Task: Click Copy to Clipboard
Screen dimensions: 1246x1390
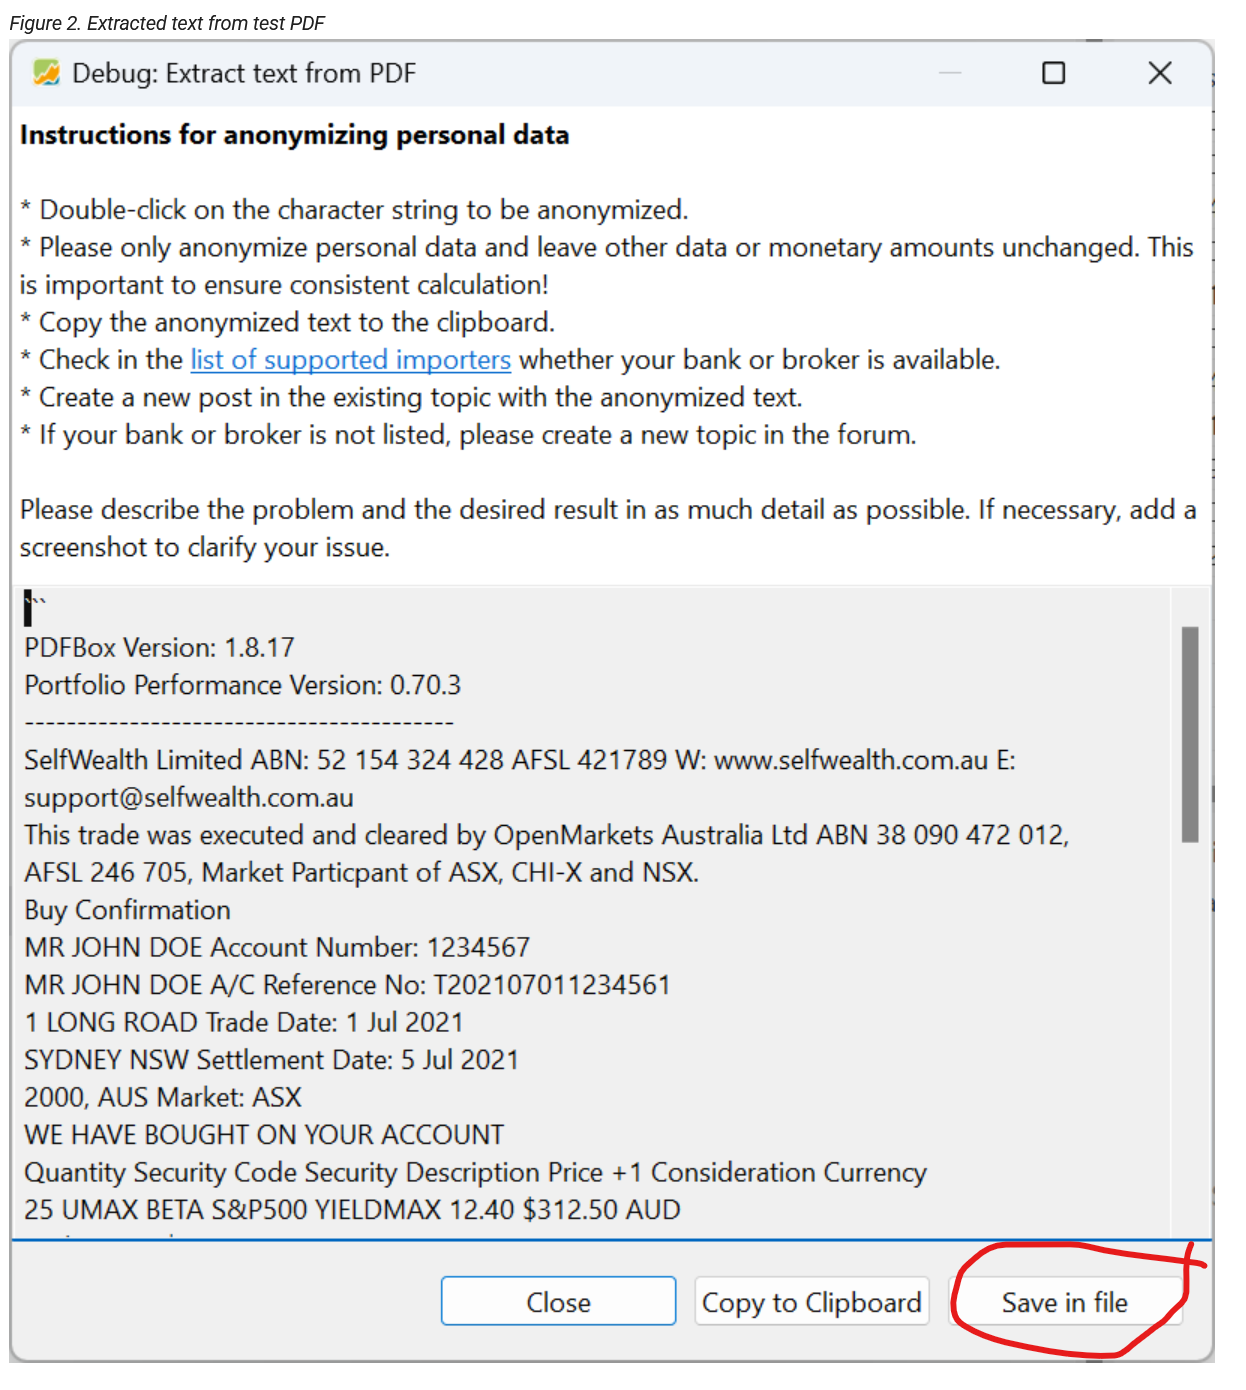Action: [811, 1302]
